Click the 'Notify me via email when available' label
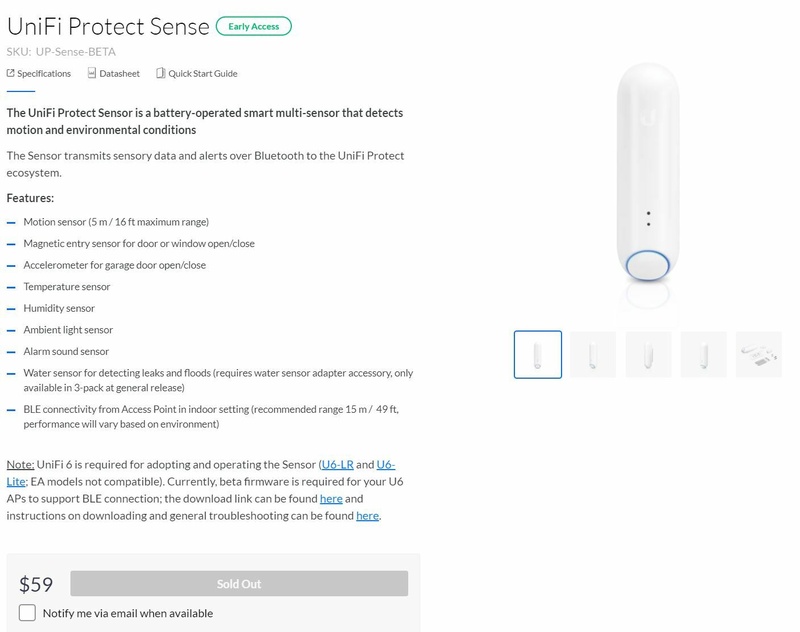Image resolution: width=800 pixels, height=632 pixels. (x=127, y=613)
